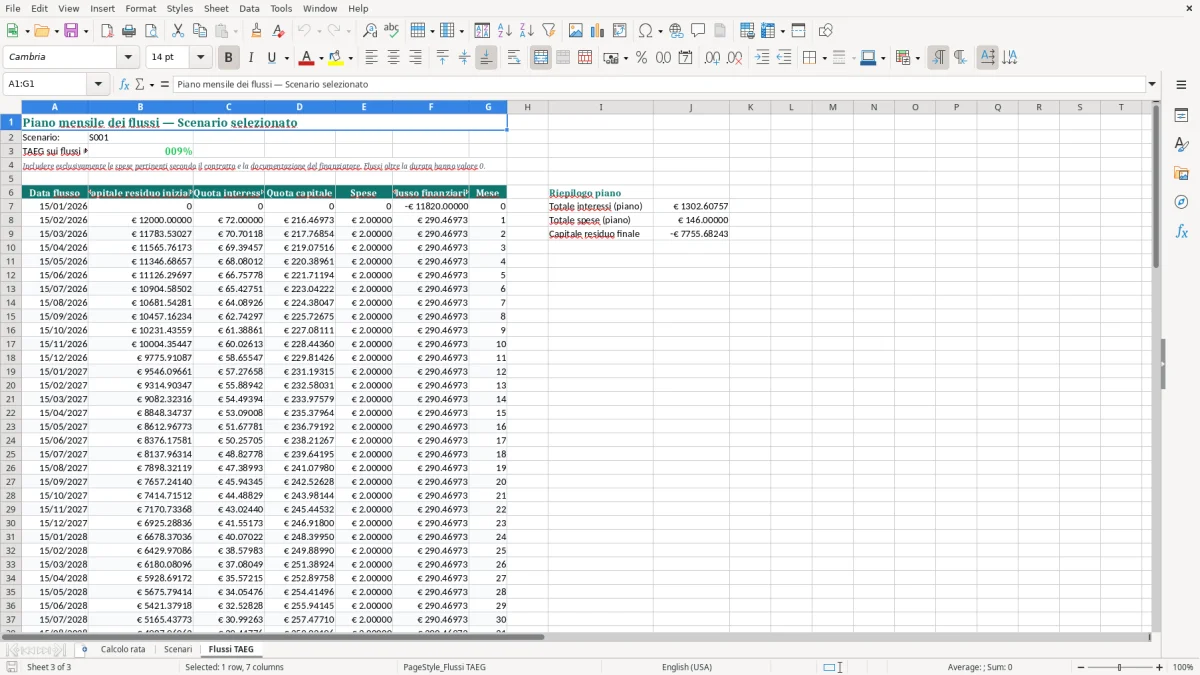This screenshot has width=1200, height=675.
Task: Toggle Align Center horizontally
Action: tap(393, 58)
